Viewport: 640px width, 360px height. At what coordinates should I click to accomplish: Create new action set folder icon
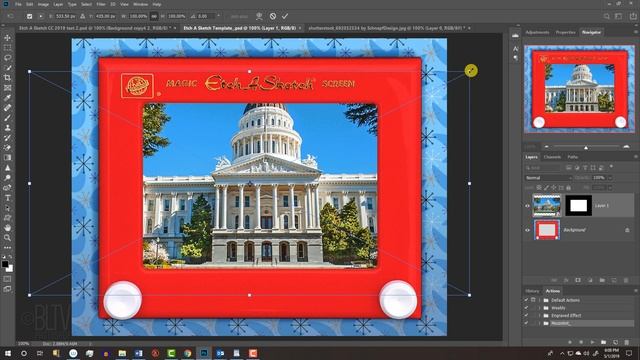click(604, 342)
